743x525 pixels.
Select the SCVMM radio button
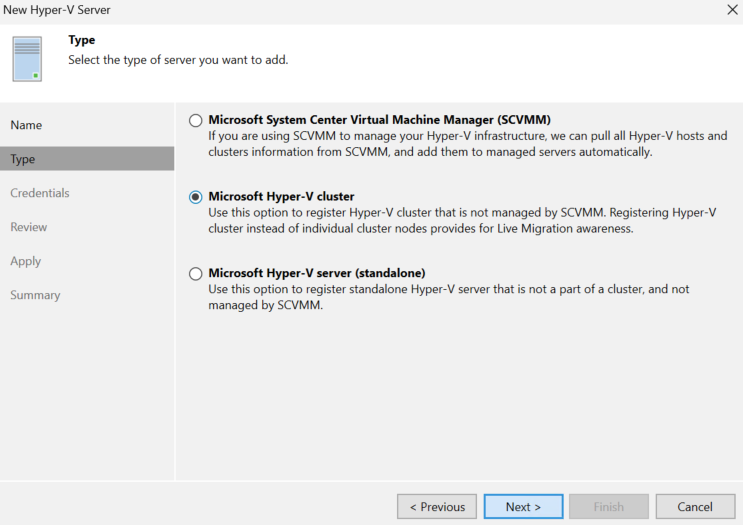click(x=195, y=120)
